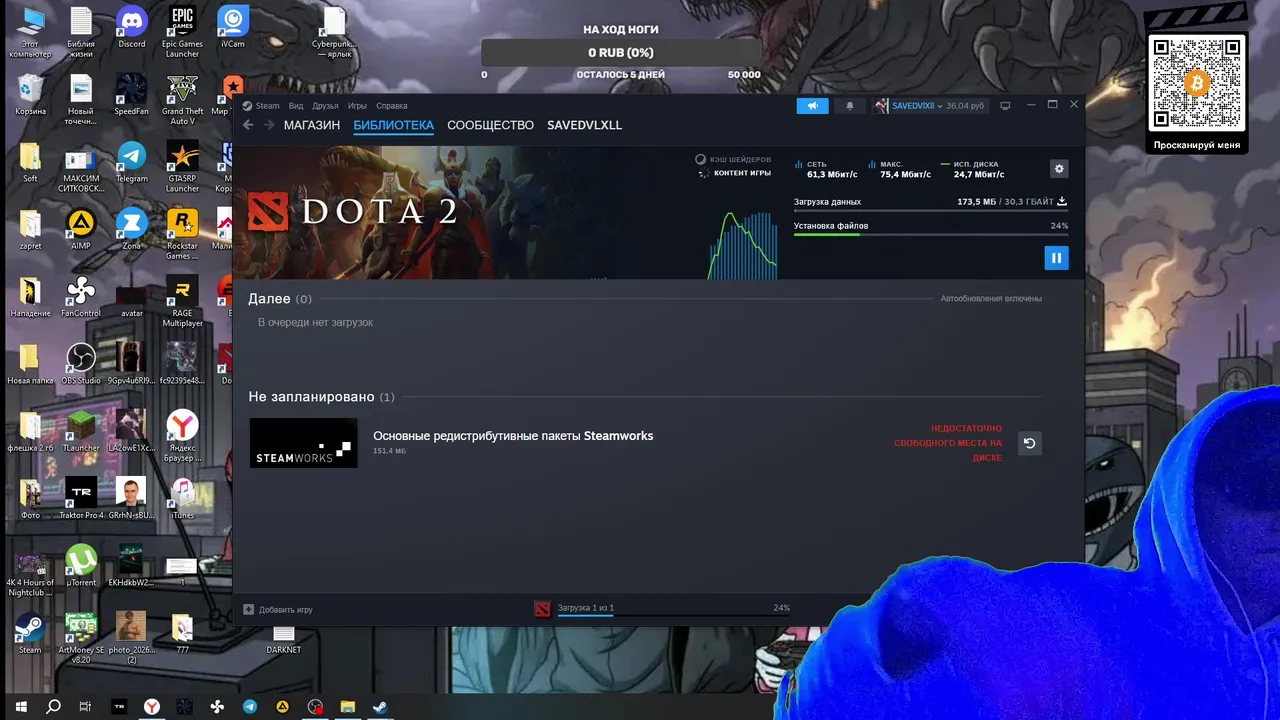
Task: Click File Explorer on the taskbar
Action: tap(348, 706)
